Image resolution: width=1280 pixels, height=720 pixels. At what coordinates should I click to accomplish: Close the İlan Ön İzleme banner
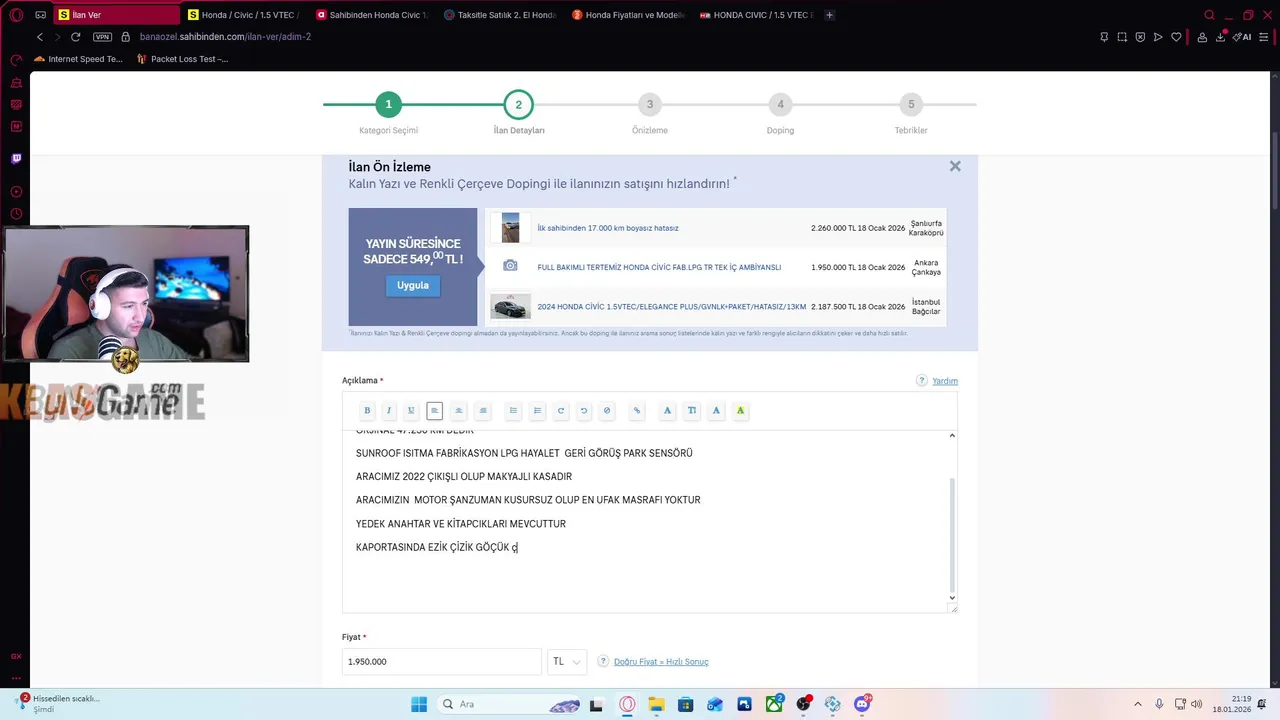click(955, 167)
